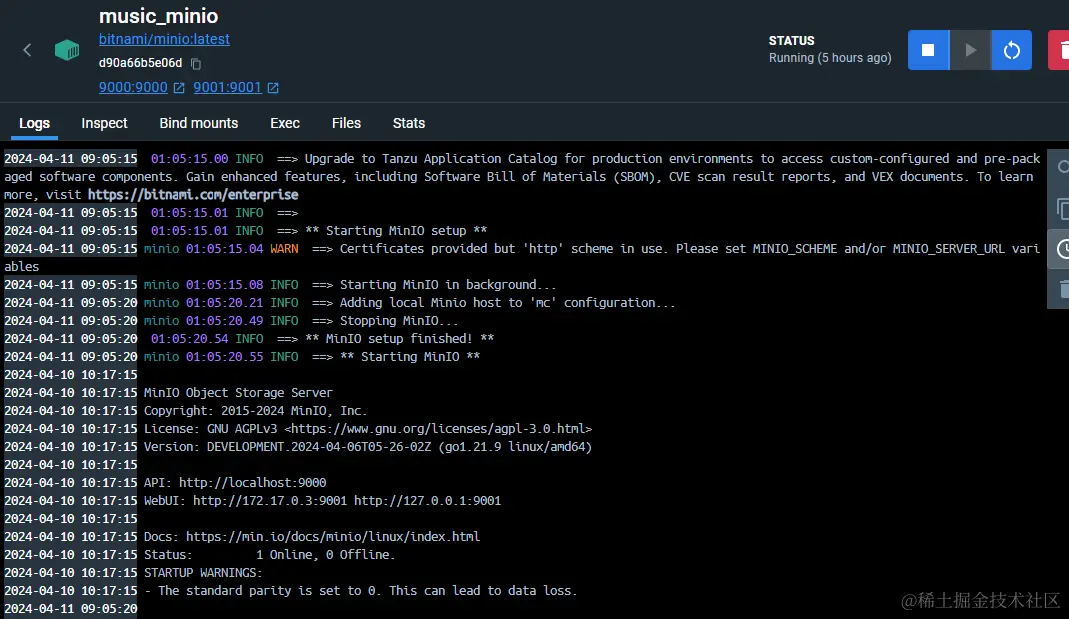Image resolution: width=1069 pixels, height=619 pixels.
Task: Browse the Files tab
Action: pyautogui.click(x=346, y=123)
